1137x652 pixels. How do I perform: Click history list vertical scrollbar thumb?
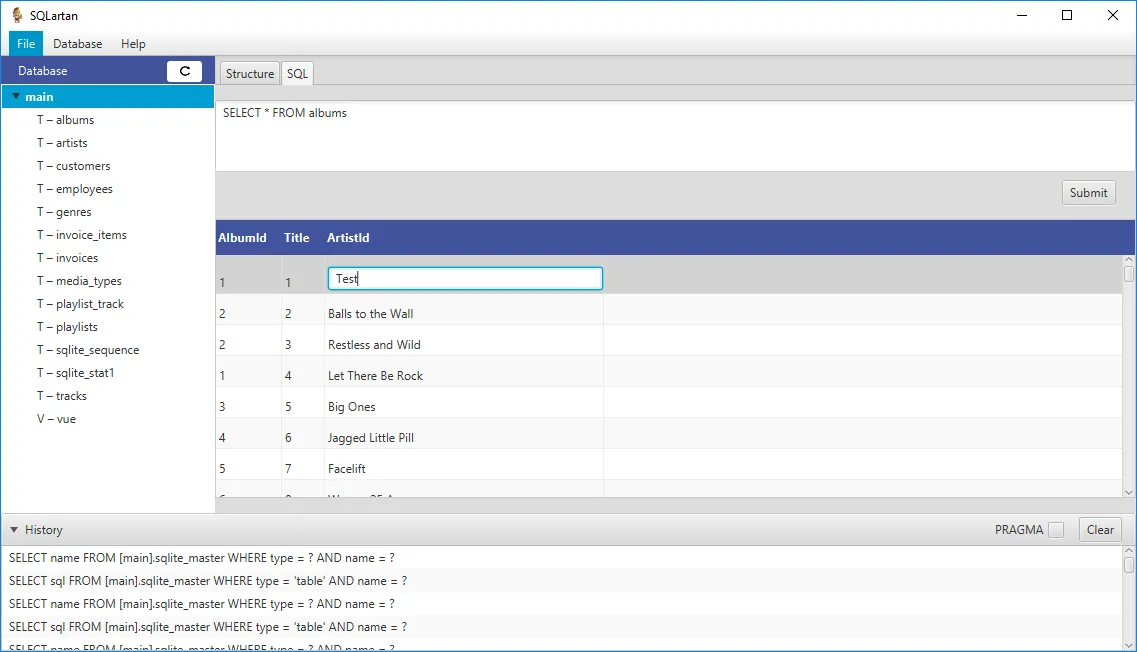pos(1128,565)
